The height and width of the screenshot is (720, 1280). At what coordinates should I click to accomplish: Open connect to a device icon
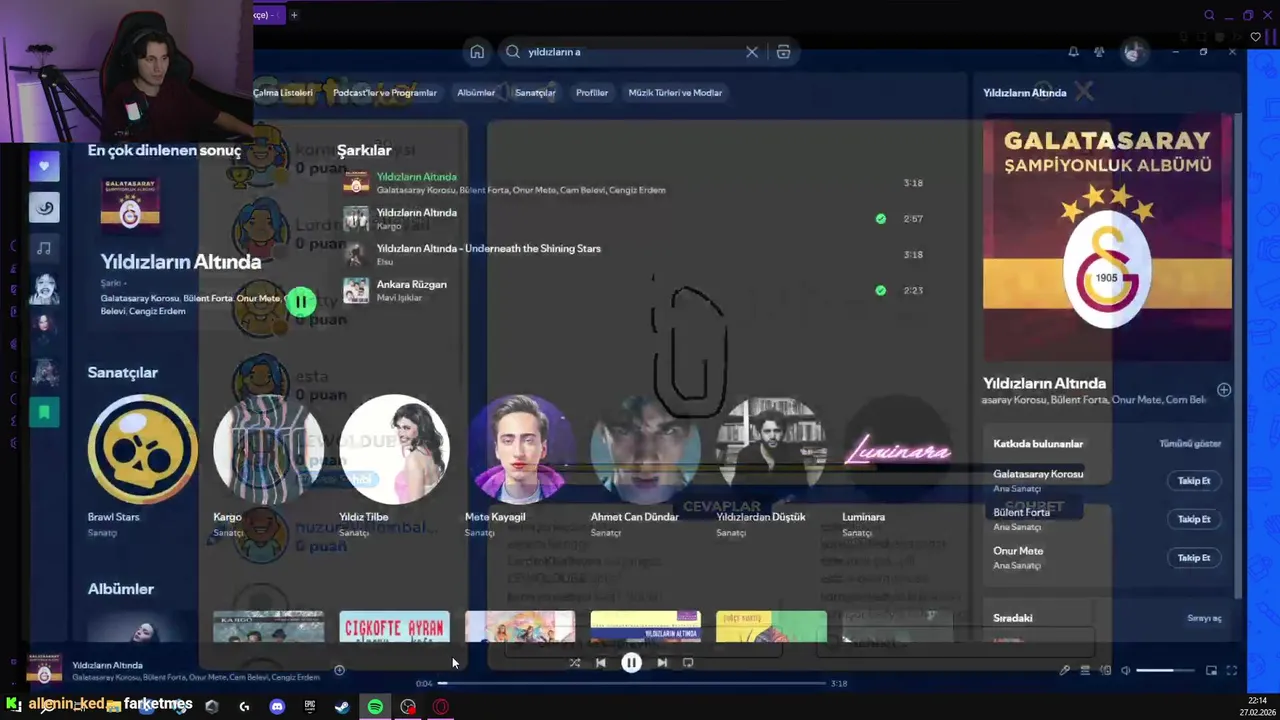pos(1105,670)
